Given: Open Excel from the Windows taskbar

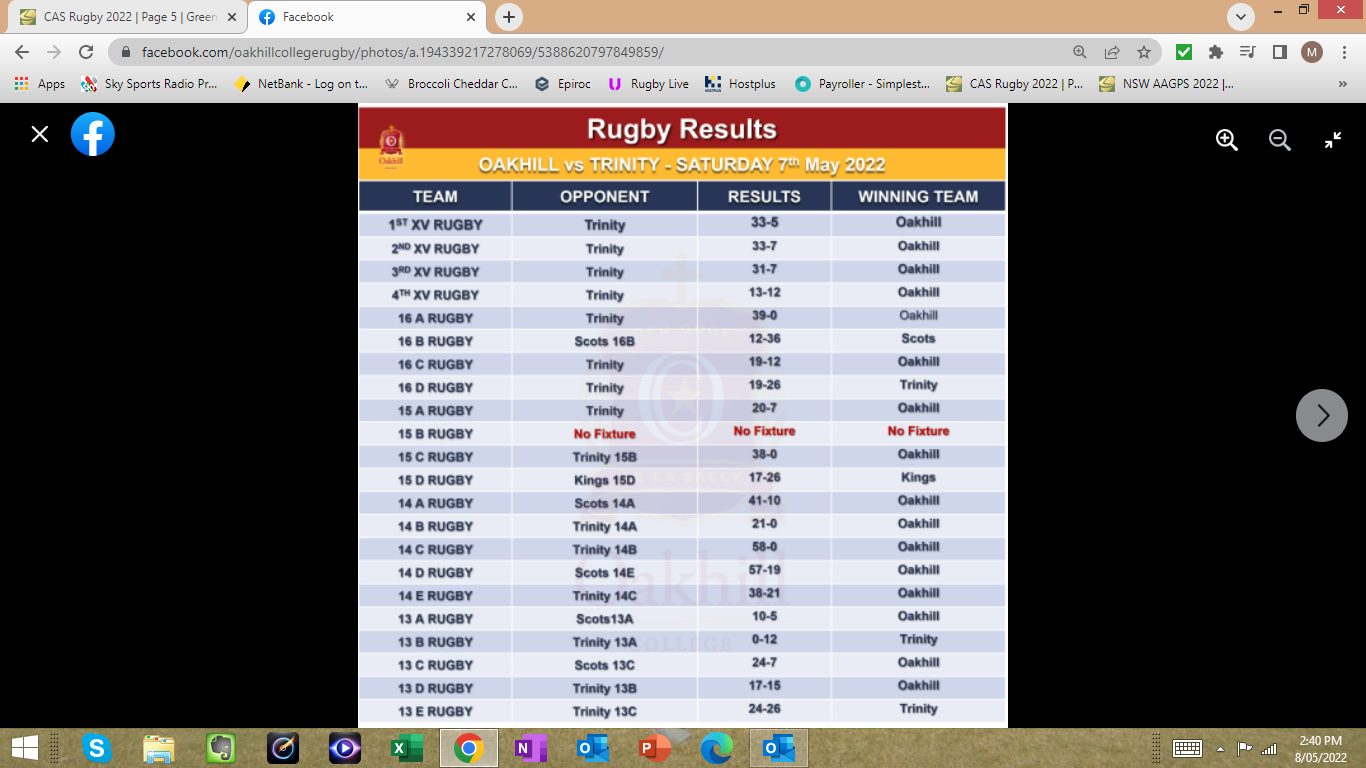Looking at the screenshot, I should 407,748.
